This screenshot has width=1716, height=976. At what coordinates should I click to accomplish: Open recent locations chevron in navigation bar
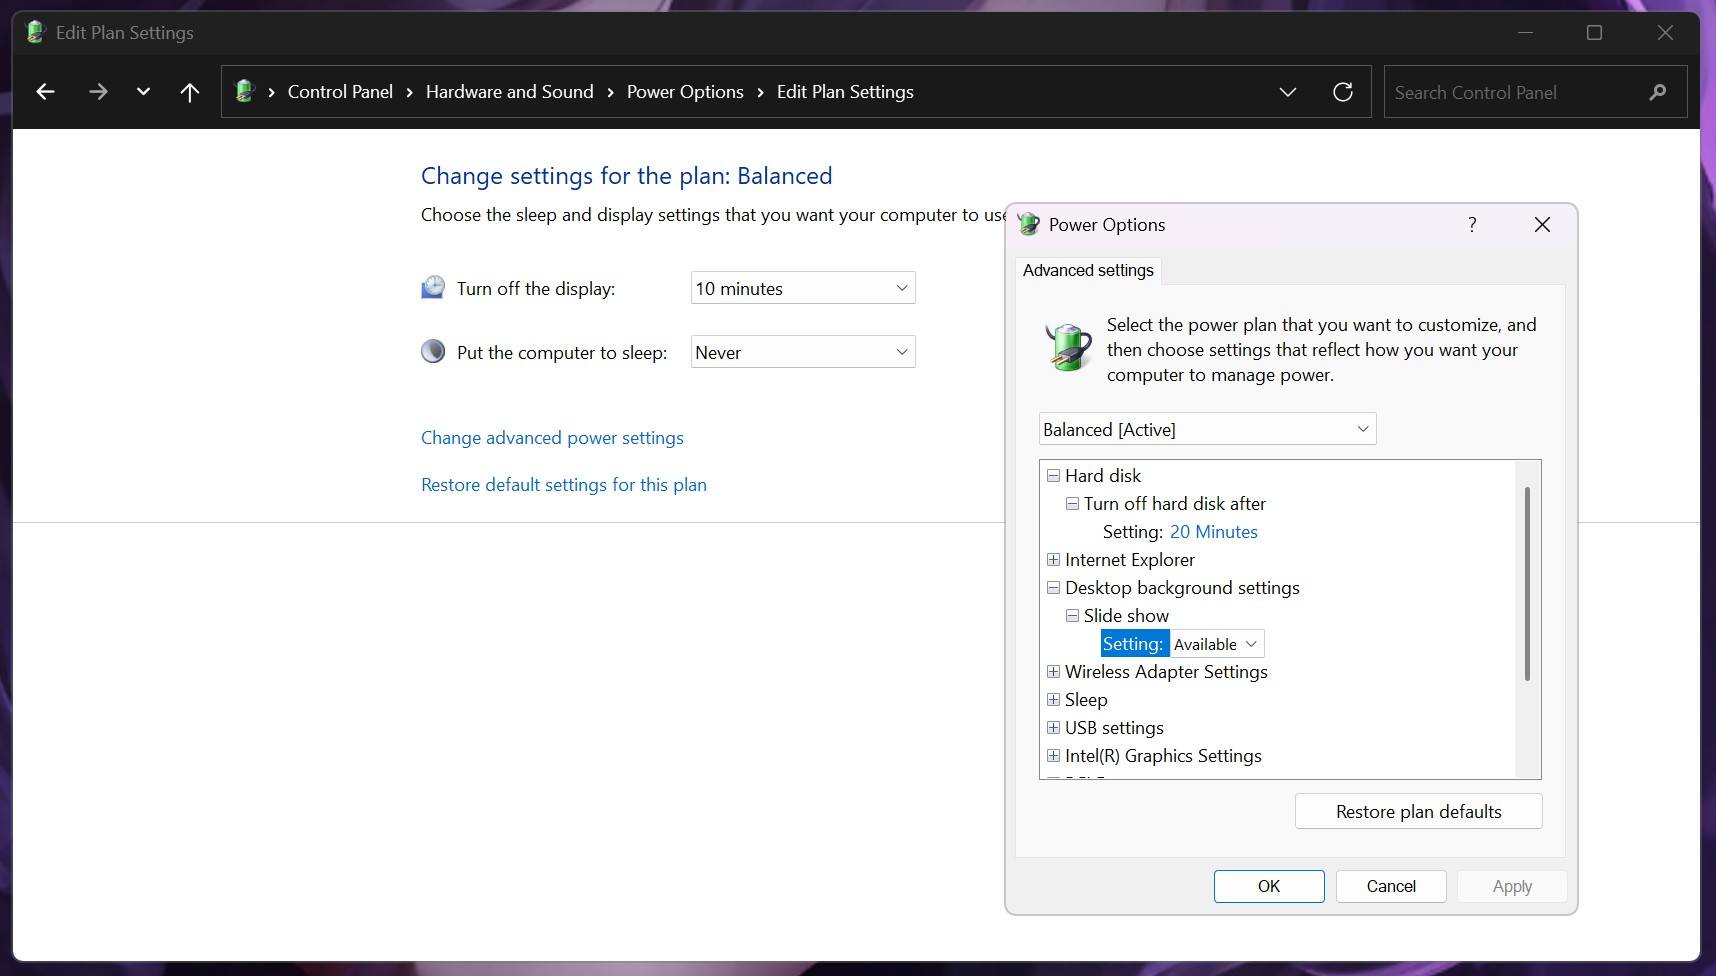pyautogui.click(x=143, y=92)
